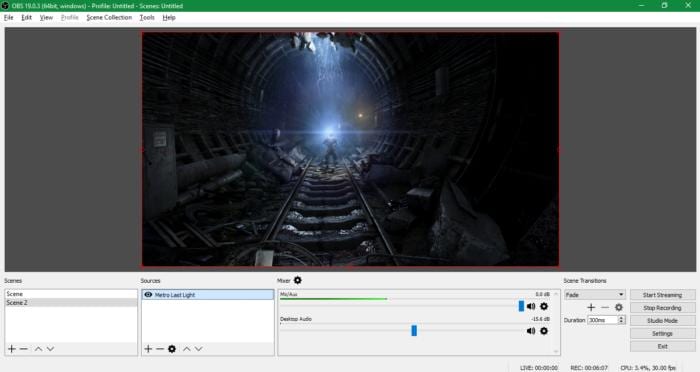Image resolution: width=700 pixels, height=372 pixels.
Task: Increase Duration using the stepper arrow
Action: pyautogui.click(x=621, y=318)
